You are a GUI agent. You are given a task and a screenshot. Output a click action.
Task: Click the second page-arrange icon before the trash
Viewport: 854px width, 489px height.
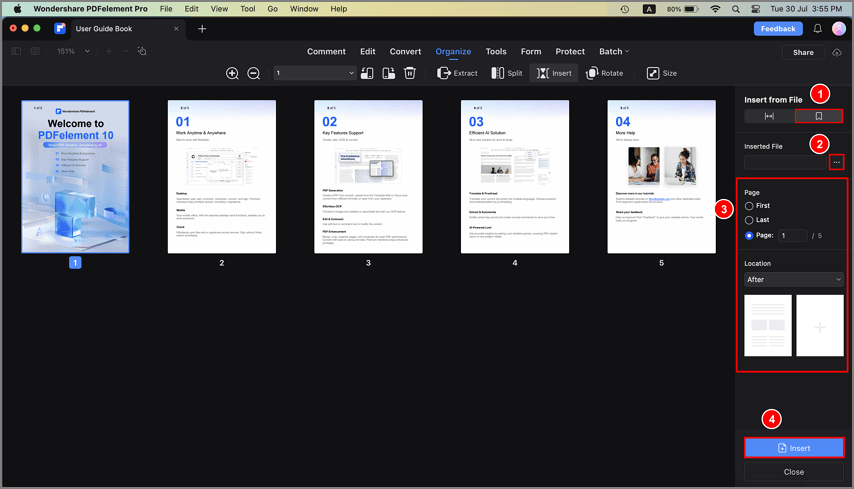(388, 73)
